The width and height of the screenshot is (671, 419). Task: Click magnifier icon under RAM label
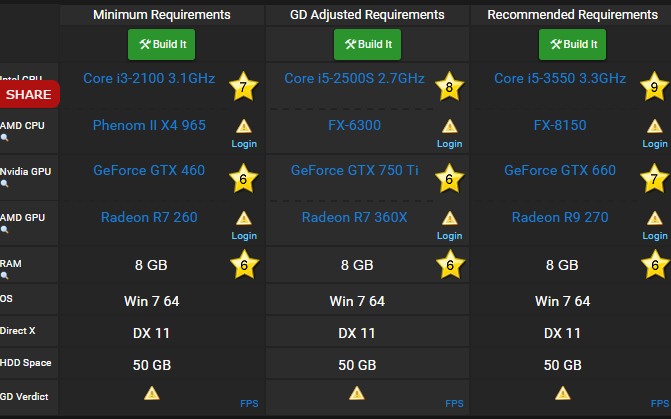(4, 276)
